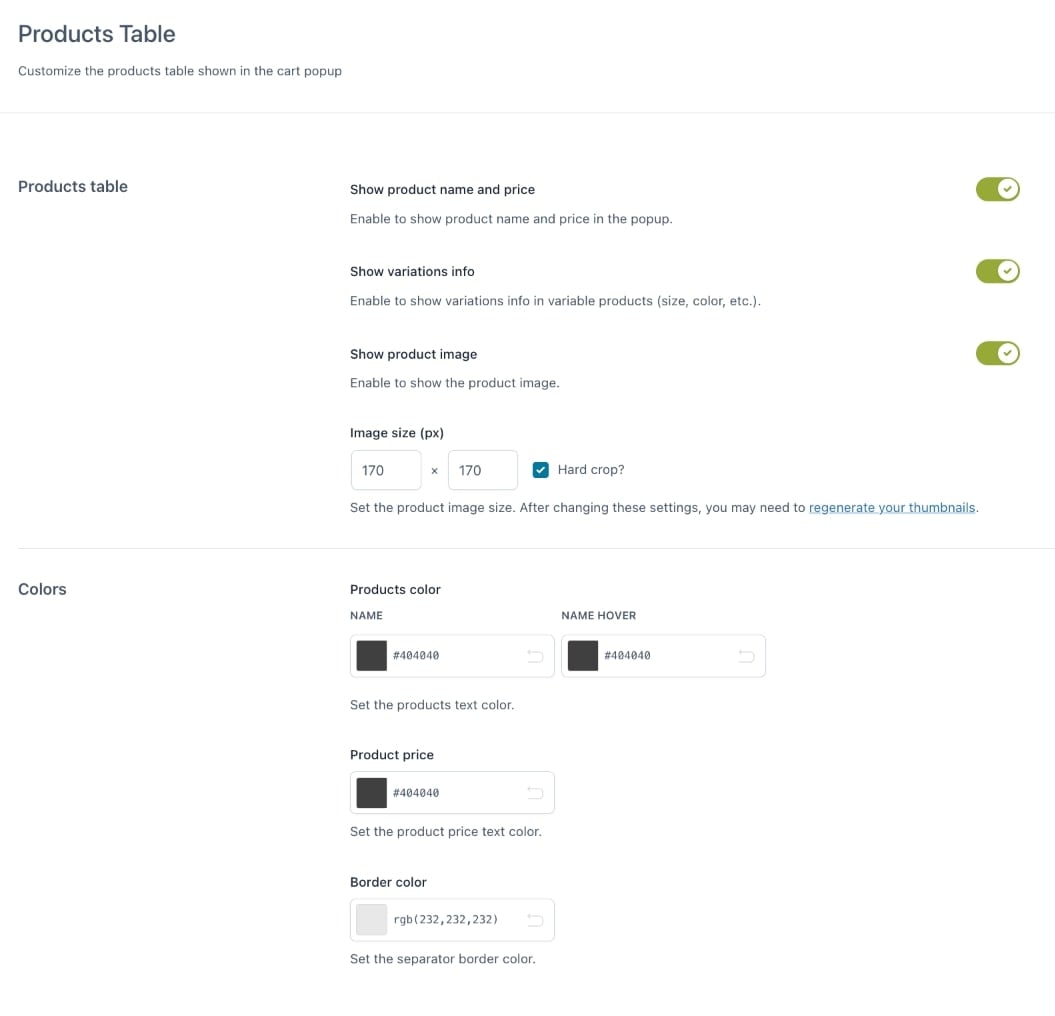The width and height of the screenshot is (1055, 1016).
Task: Uncheck the Hard crop checkbox
Action: (541, 470)
